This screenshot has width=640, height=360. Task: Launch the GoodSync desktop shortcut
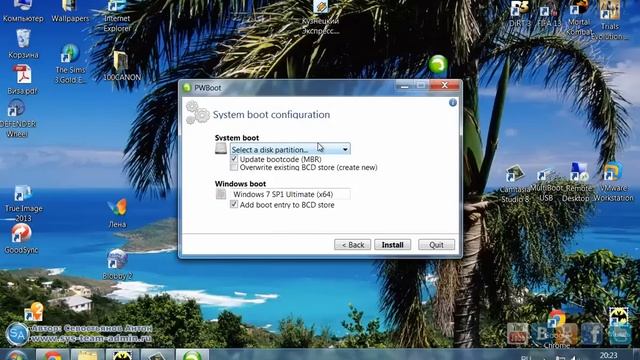tap(21, 240)
